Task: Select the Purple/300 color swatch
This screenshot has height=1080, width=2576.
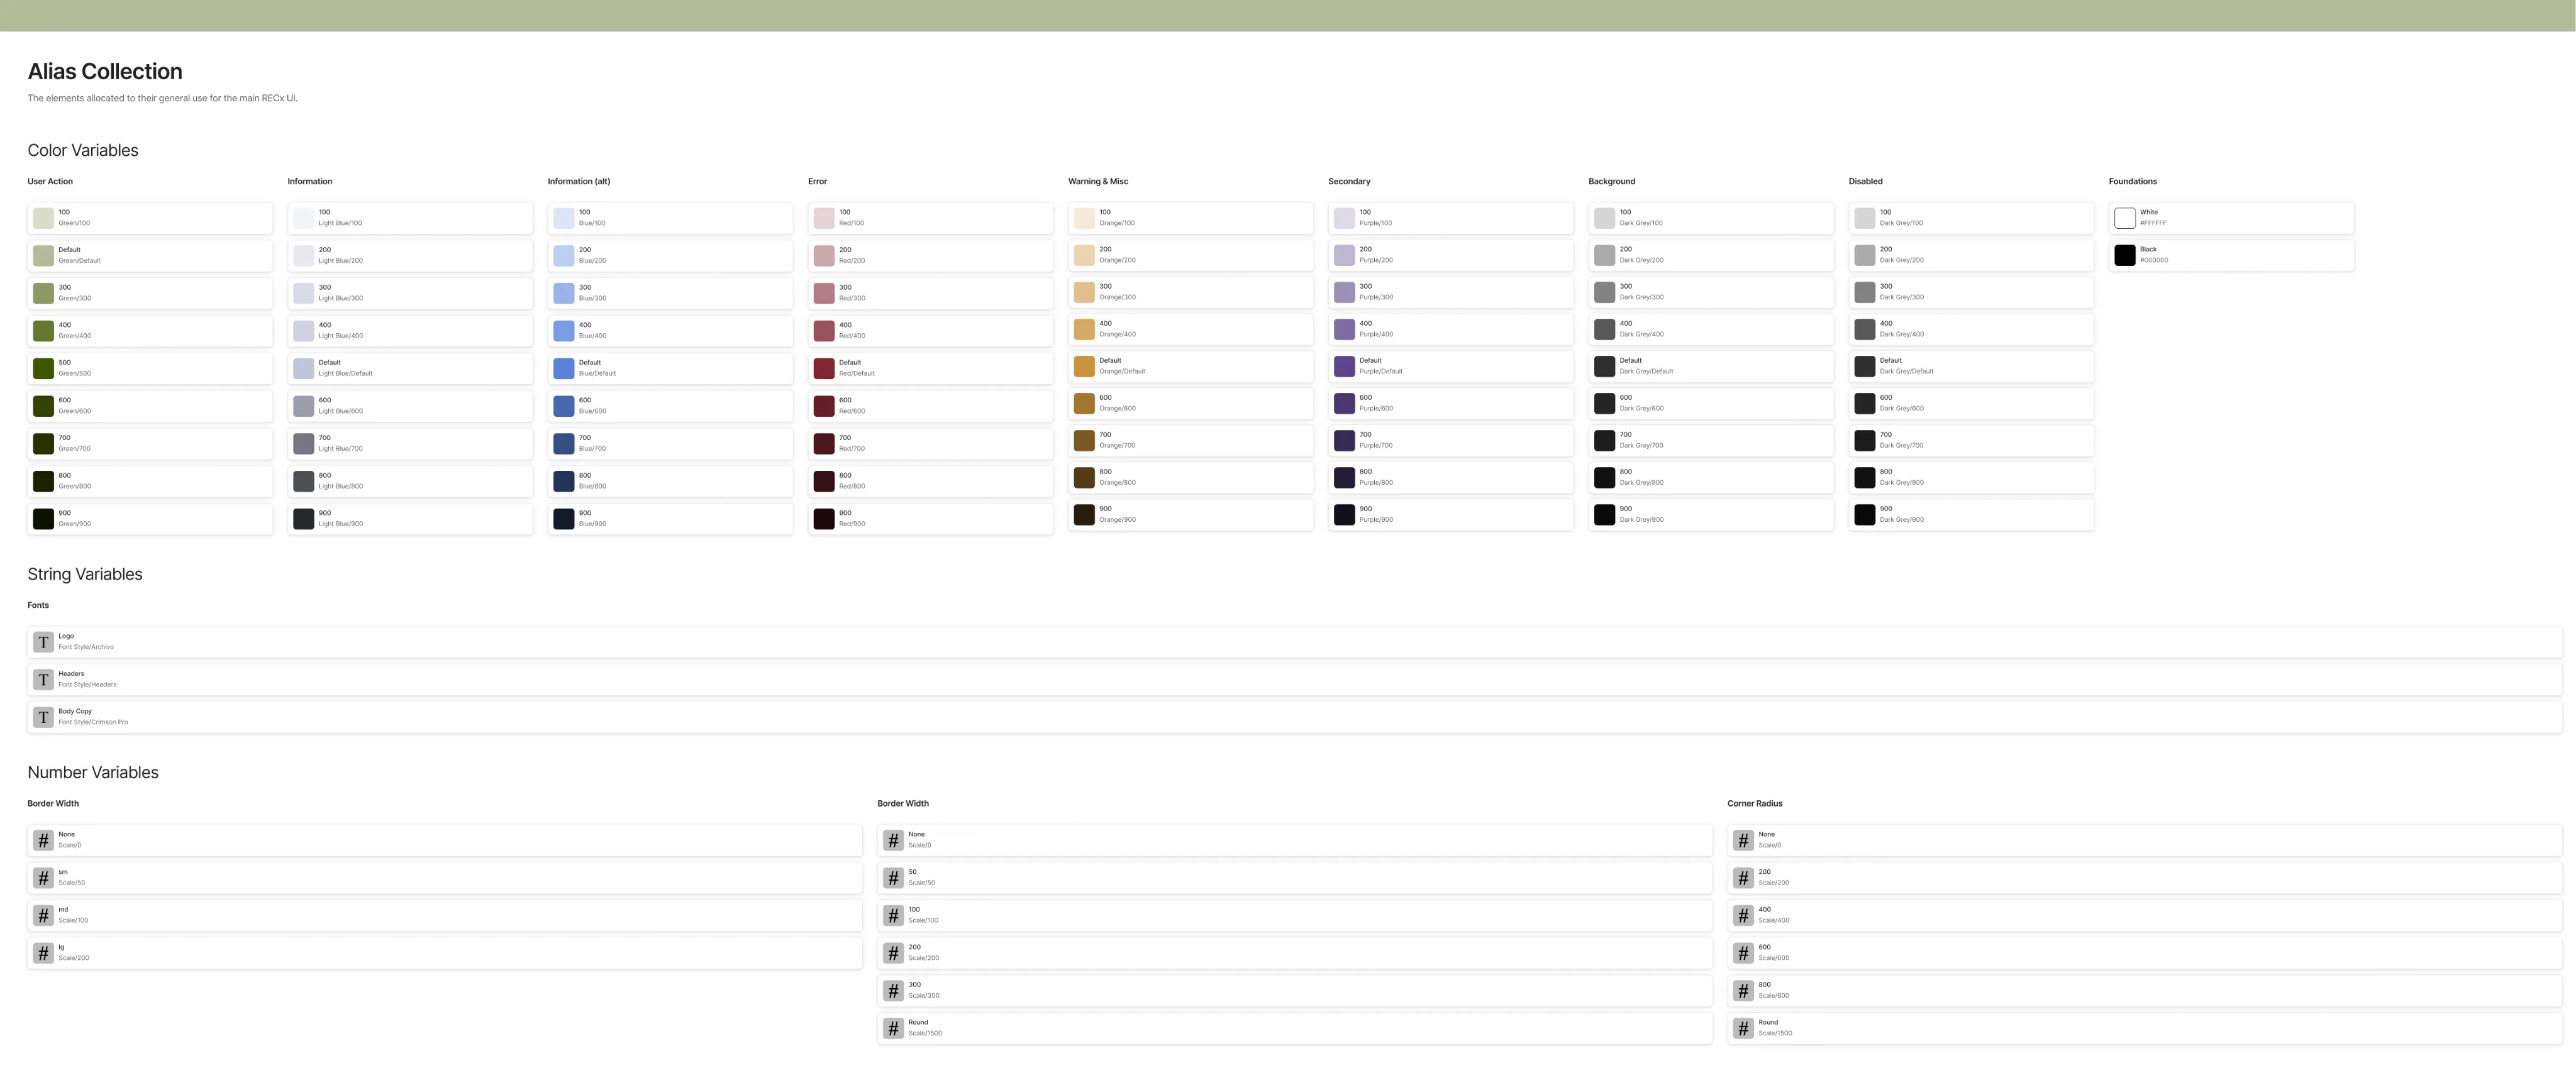Action: (x=1344, y=292)
